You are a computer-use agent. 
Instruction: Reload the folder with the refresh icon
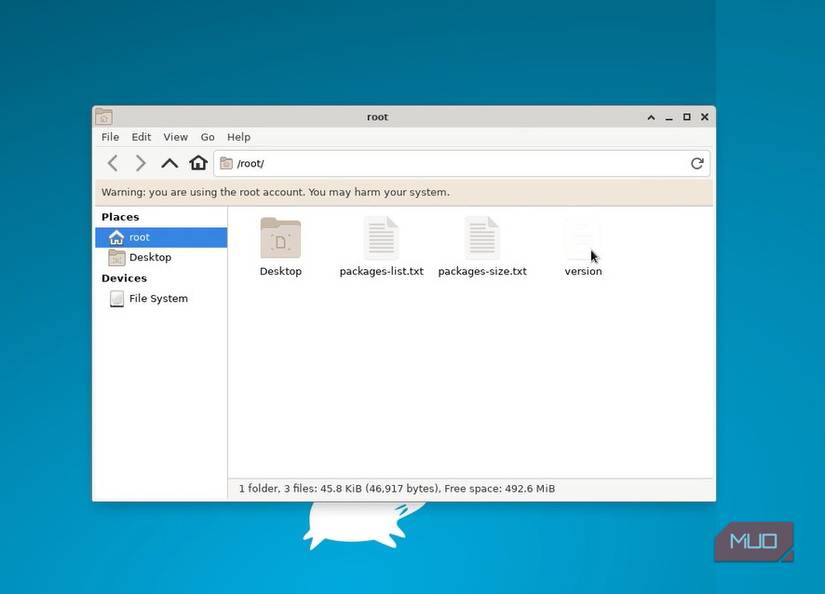[x=697, y=164]
